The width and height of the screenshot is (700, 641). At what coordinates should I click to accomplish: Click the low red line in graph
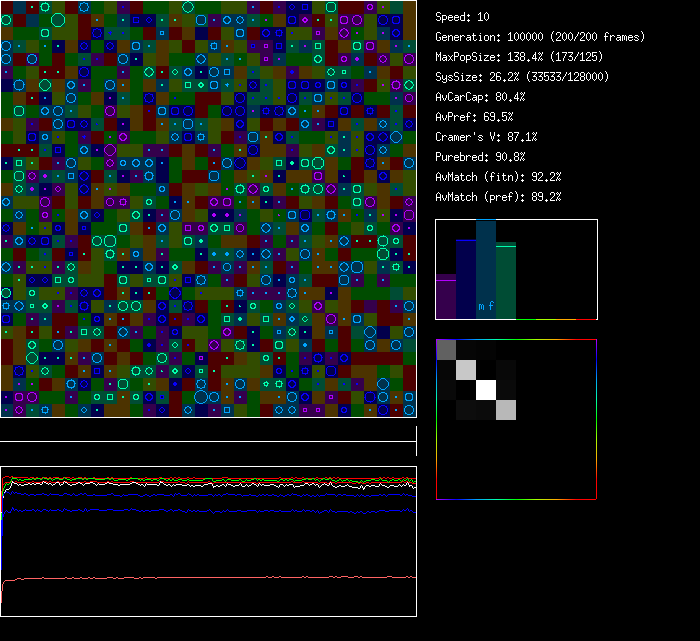coord(200,577)
